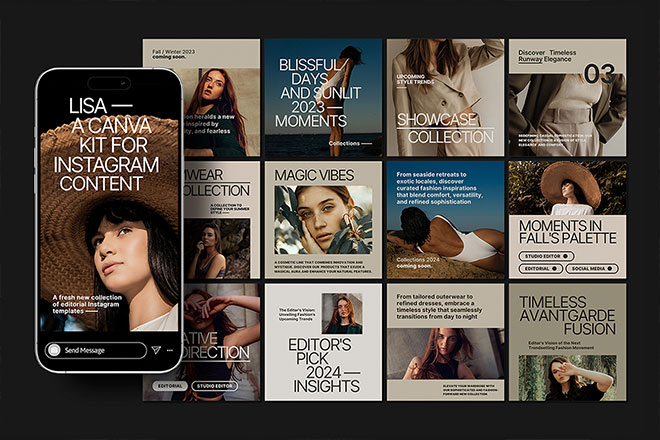Click the 'LISA — A CANVA KIT' phone headline
The image size is (660, 440).
(106, 144)
